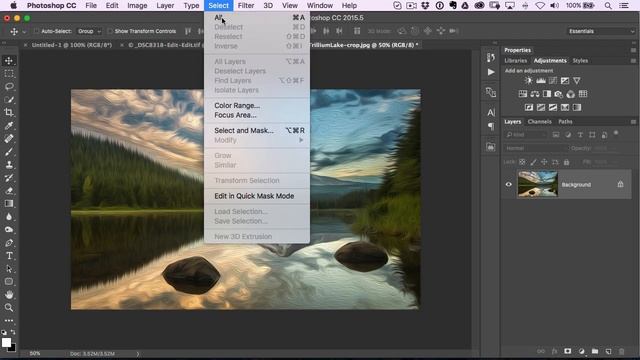Open the Properties panel options menu

tap(633, 50)
